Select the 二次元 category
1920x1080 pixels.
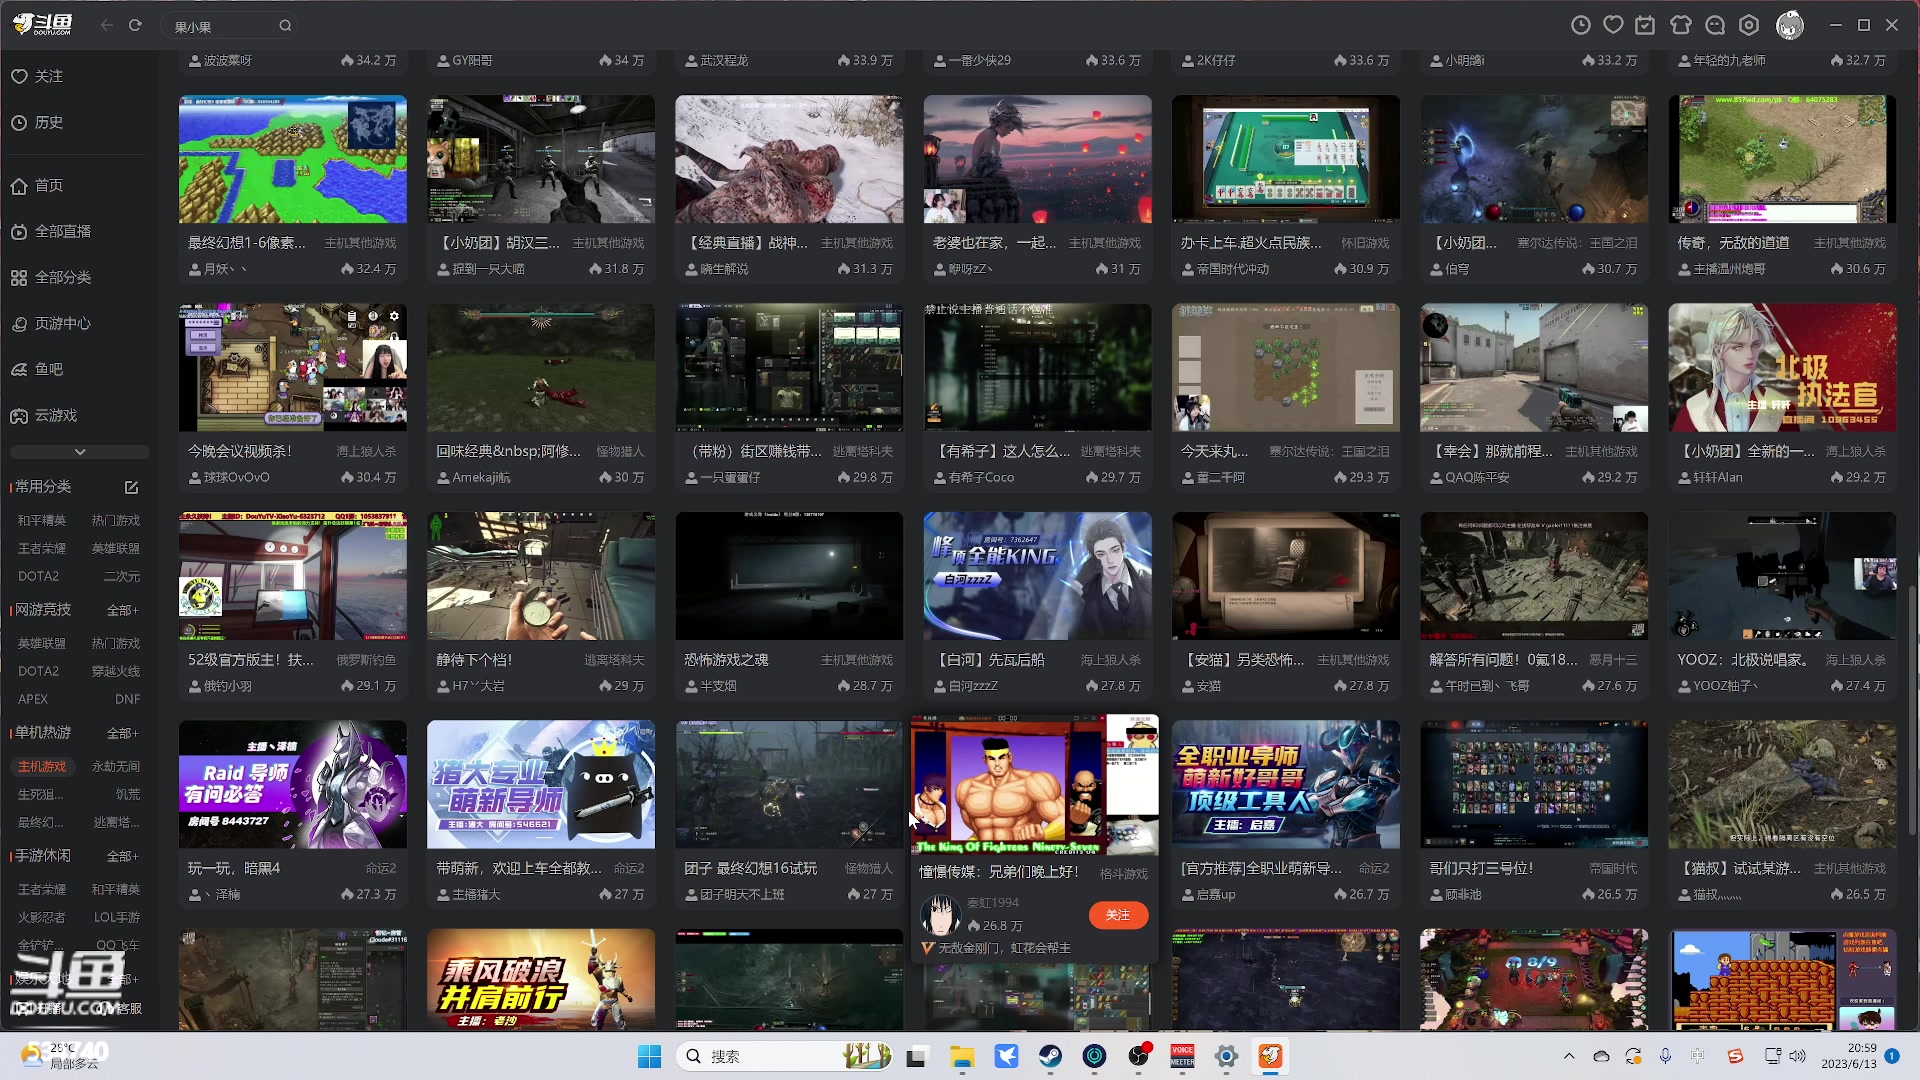pos(122,576)
